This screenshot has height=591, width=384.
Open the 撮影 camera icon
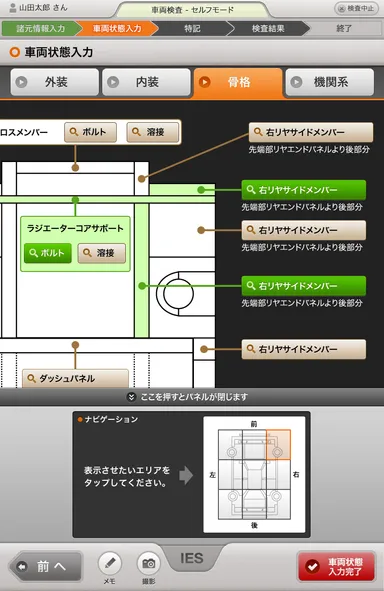pos(149,564)
